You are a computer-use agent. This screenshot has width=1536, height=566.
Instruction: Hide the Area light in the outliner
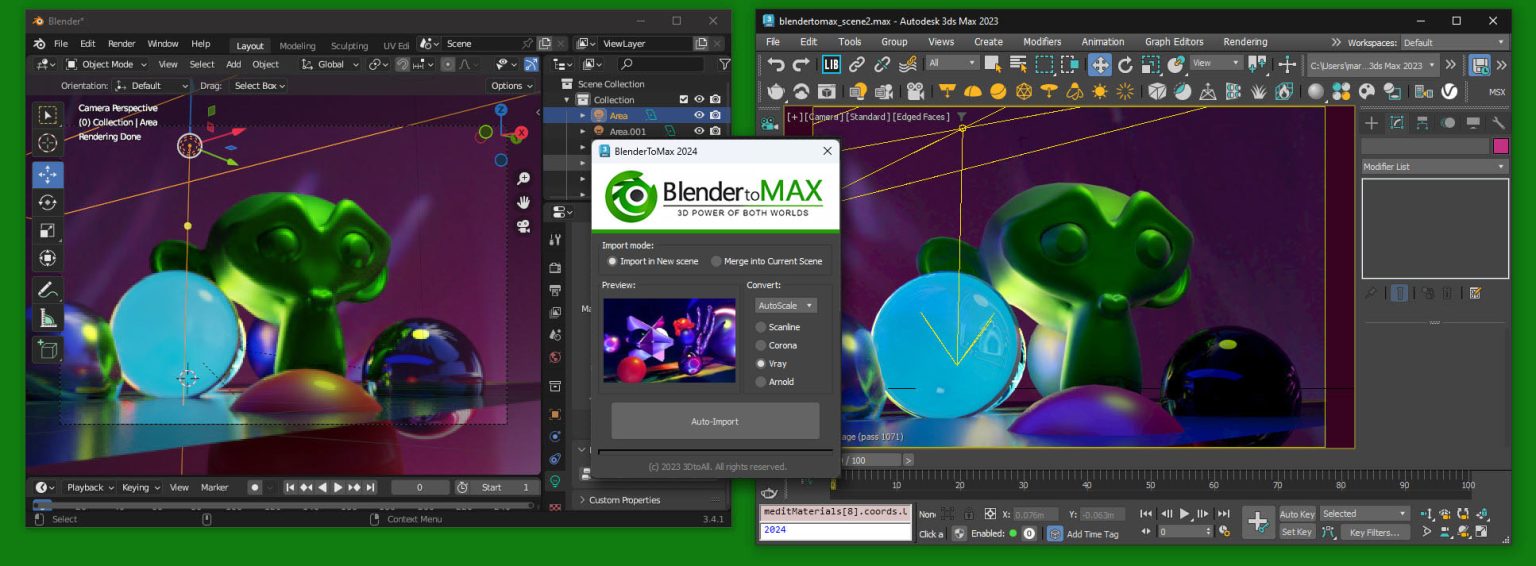(699, 115)
